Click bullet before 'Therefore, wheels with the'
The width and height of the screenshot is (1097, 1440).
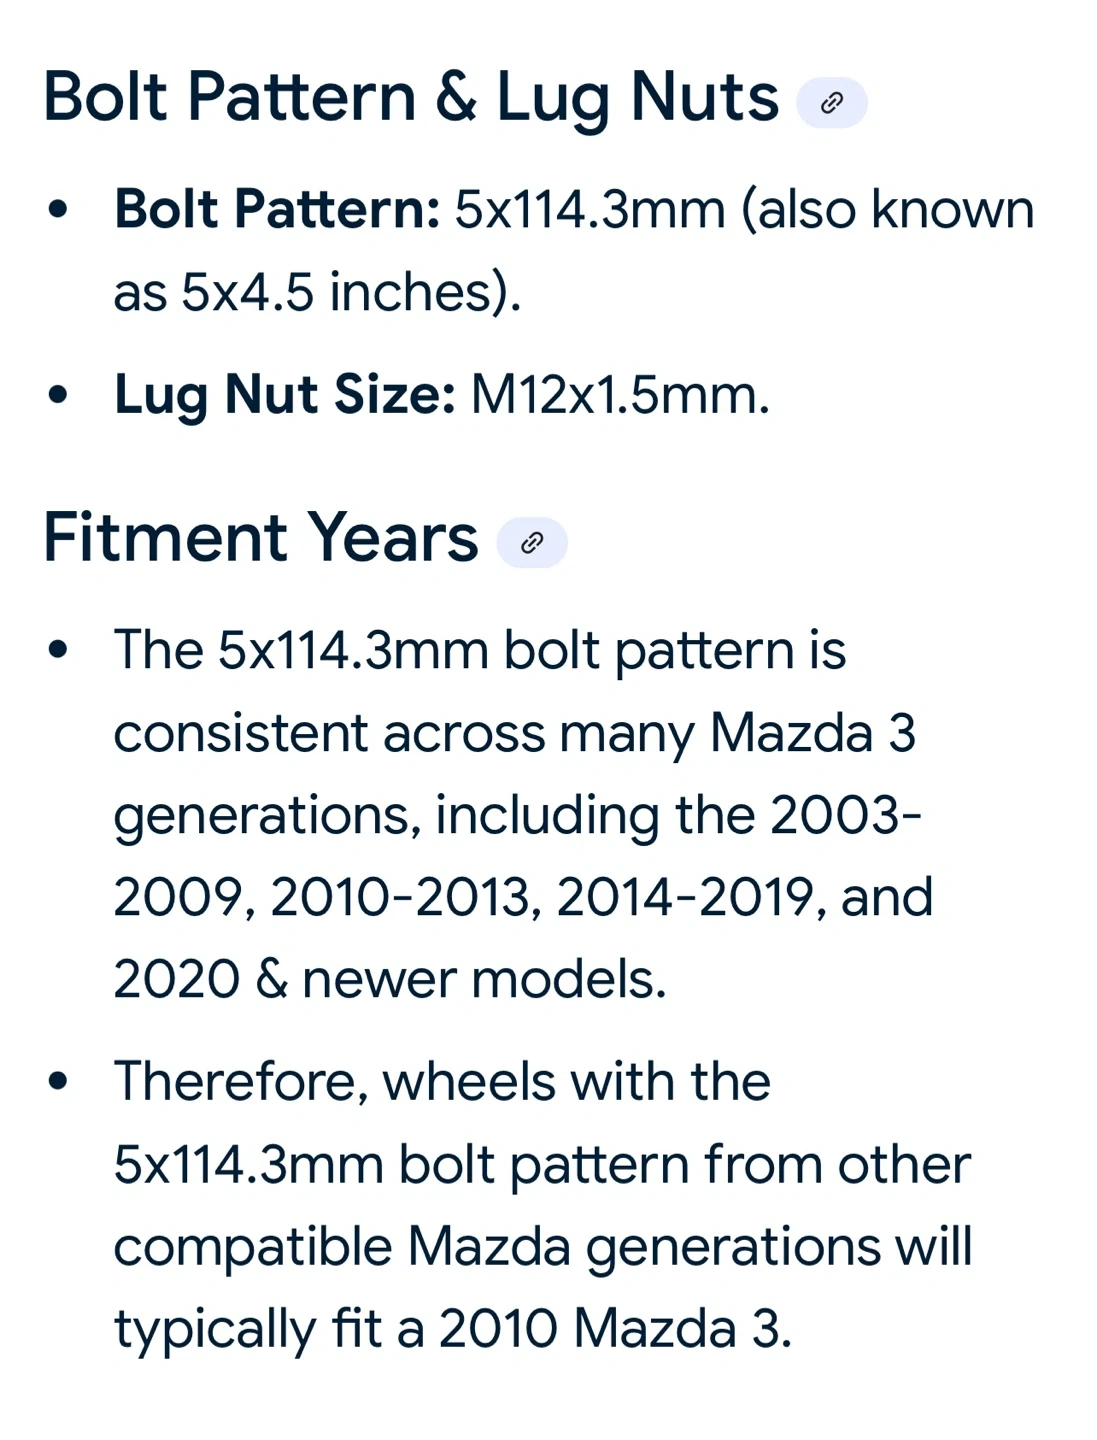point(58,1082)
